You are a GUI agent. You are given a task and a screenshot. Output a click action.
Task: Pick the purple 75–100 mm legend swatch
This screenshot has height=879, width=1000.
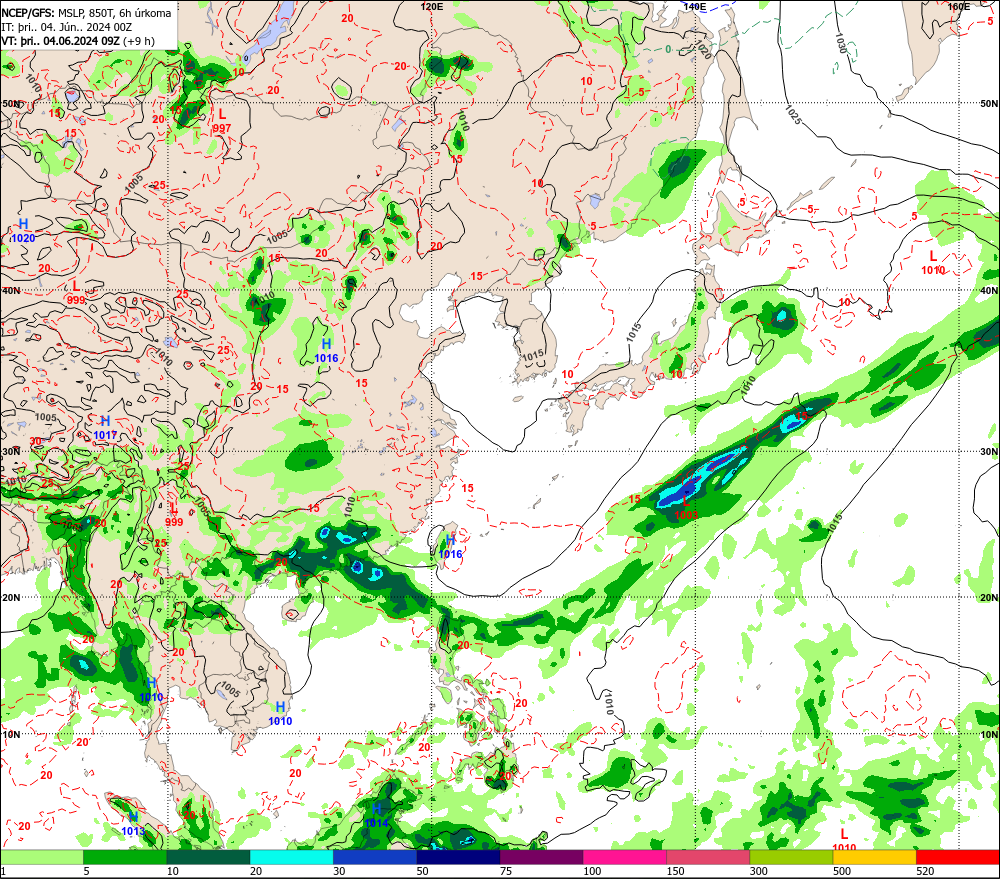(x=541, y=857)
